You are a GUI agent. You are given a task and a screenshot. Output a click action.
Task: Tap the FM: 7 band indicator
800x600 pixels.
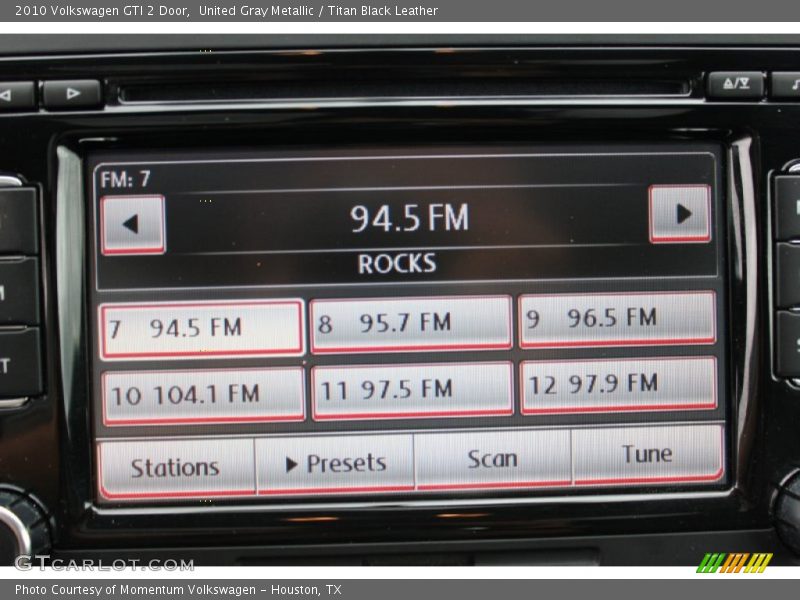[x=126, y=179]
